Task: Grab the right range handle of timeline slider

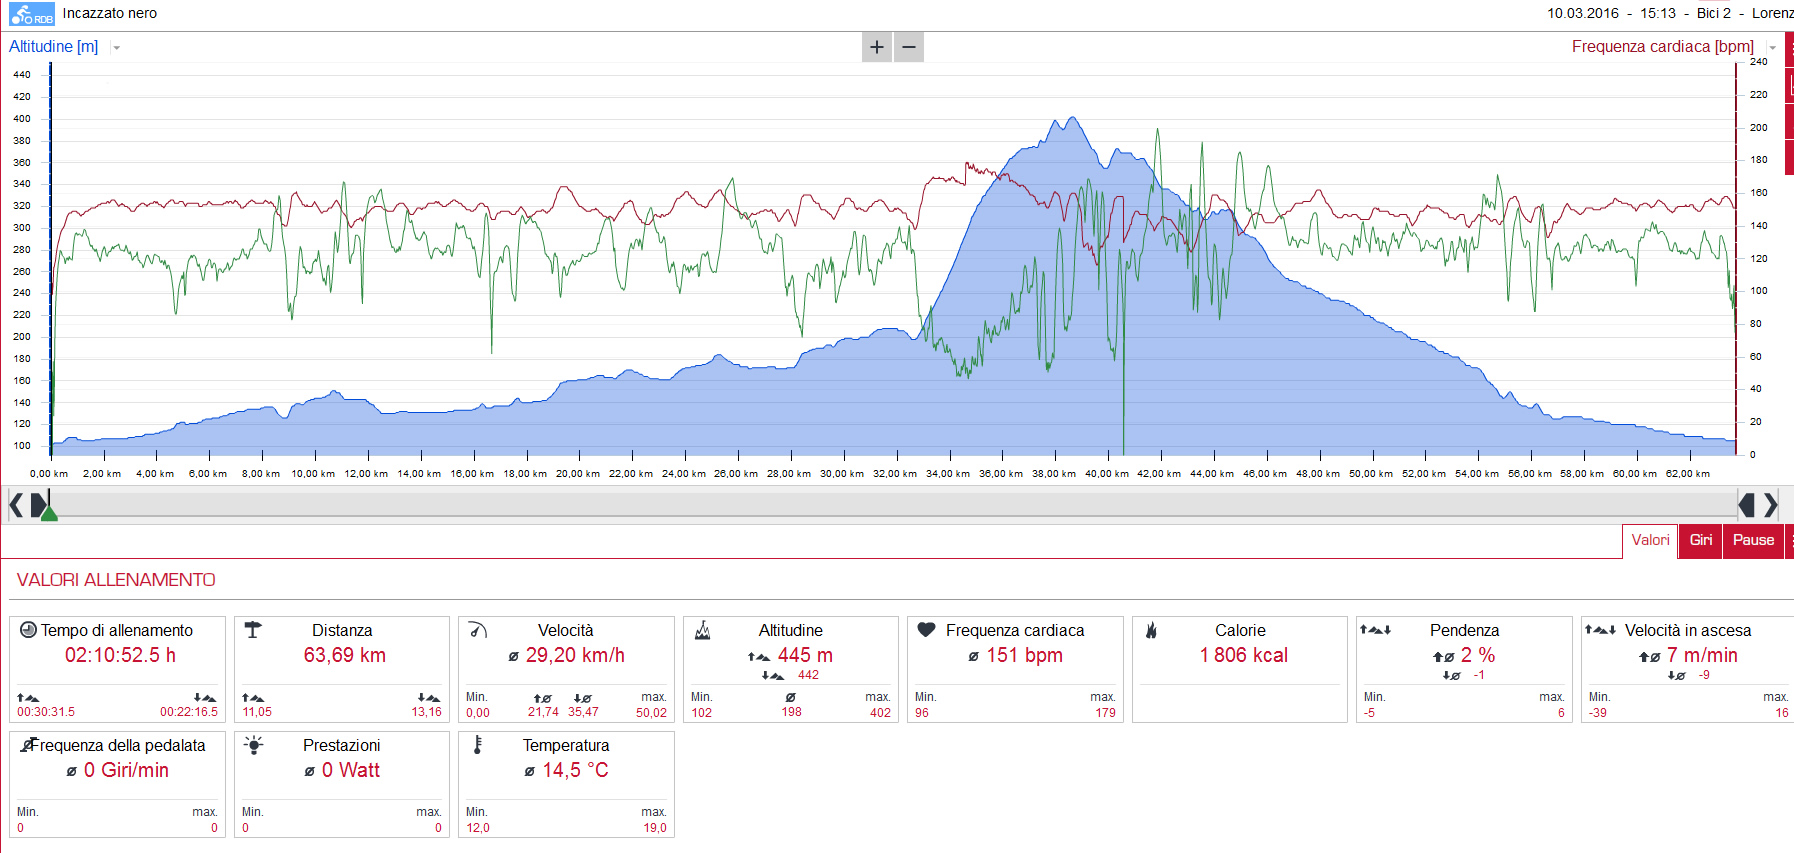Action: tap(1747, 505)
